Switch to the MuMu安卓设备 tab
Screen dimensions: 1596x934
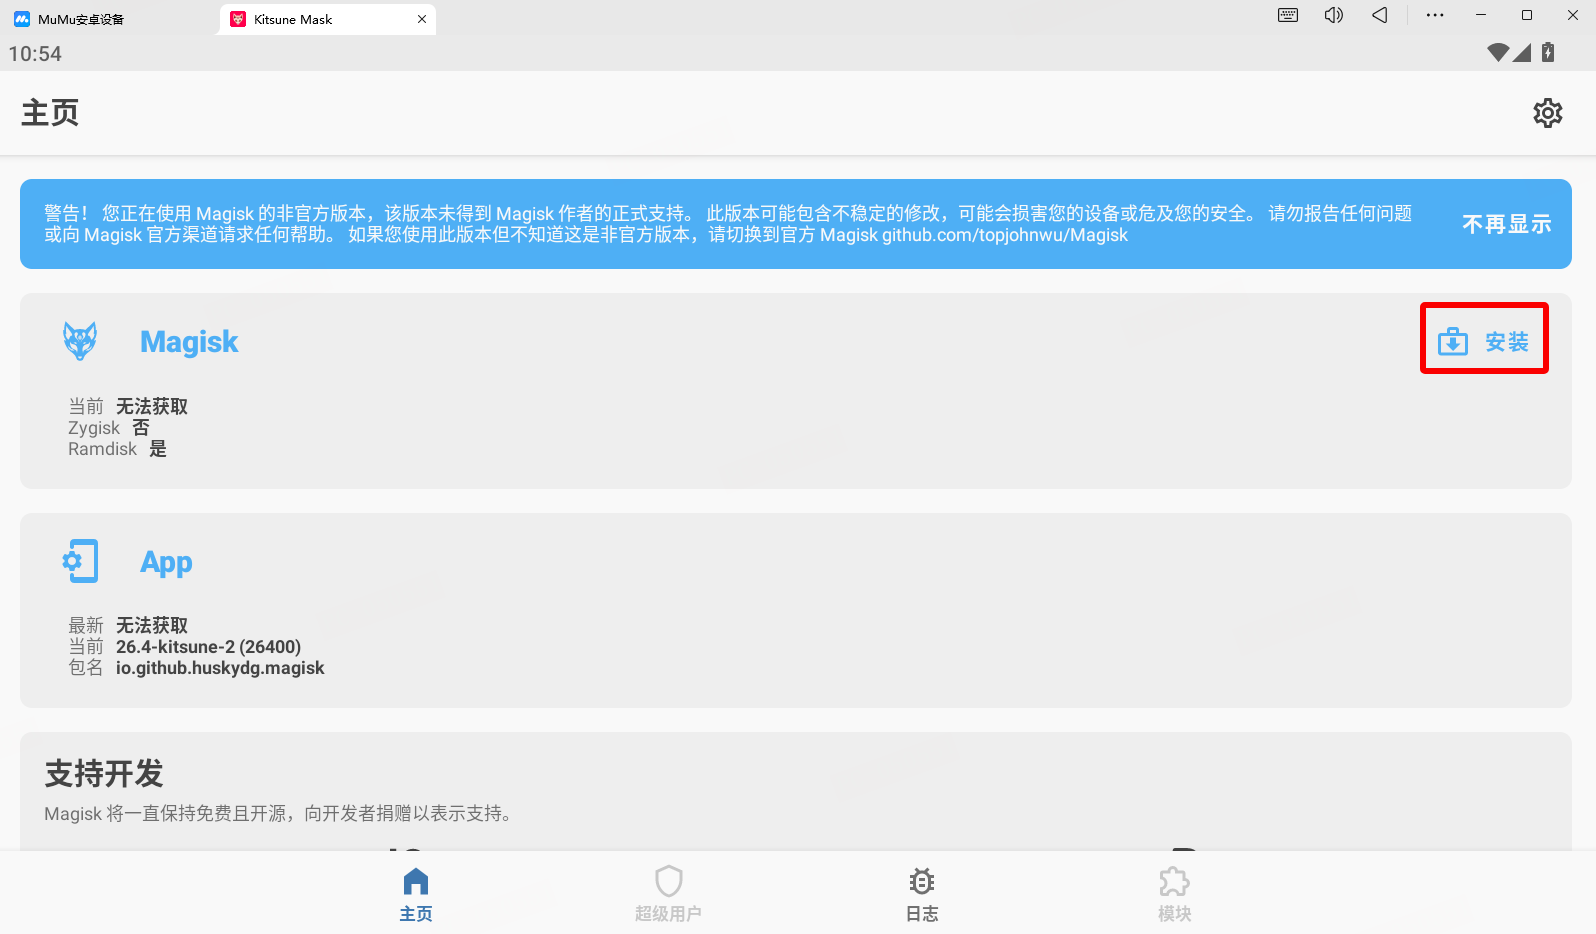pyautogui.click(x=80, y=19)
